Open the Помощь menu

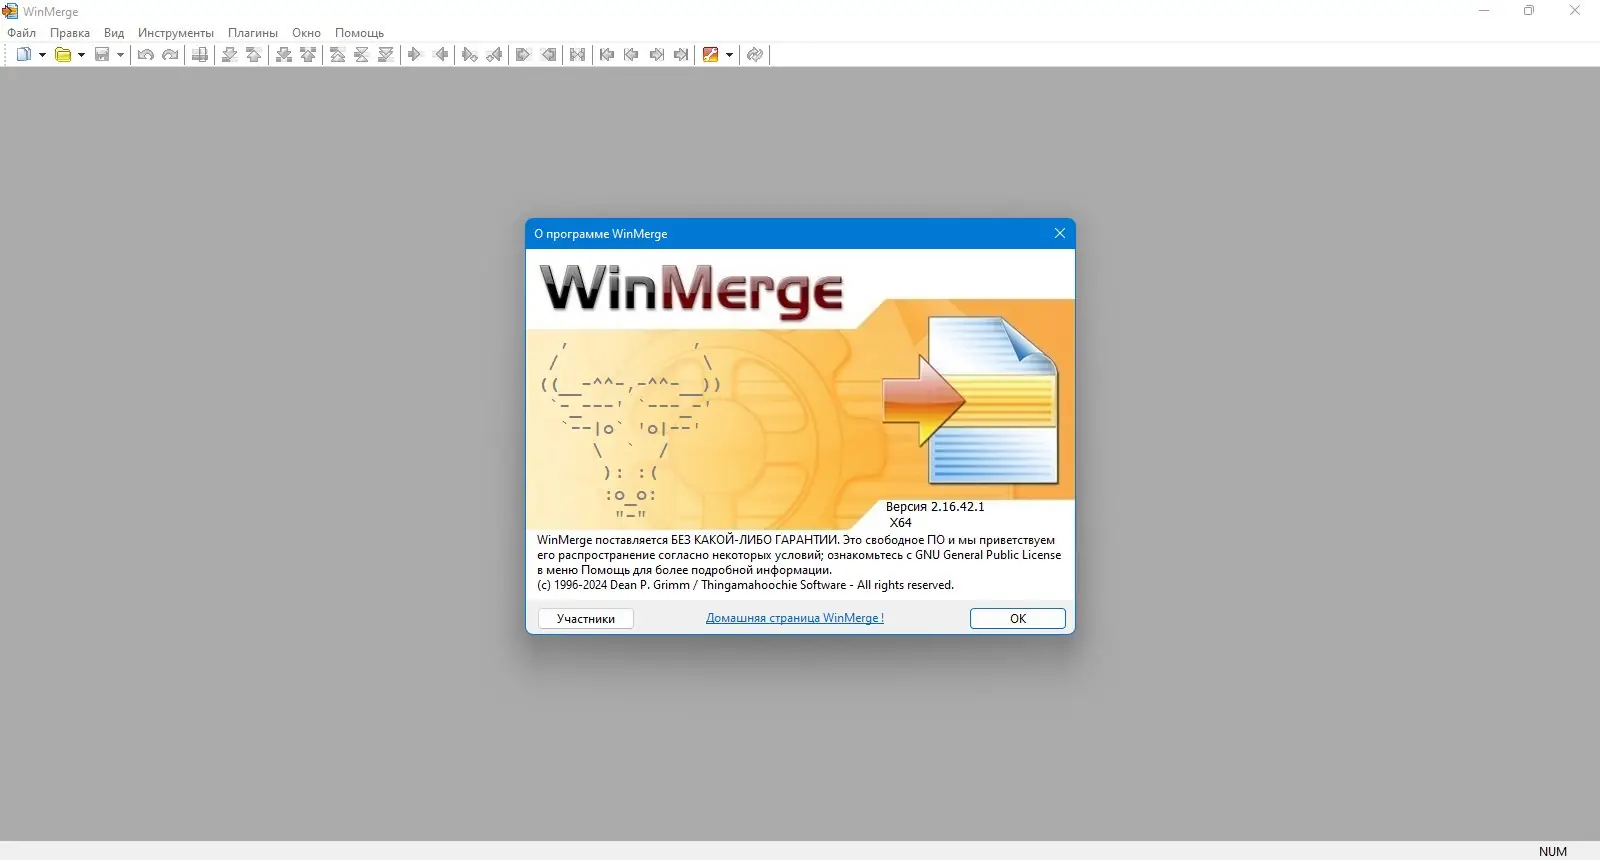coord(359,33)
